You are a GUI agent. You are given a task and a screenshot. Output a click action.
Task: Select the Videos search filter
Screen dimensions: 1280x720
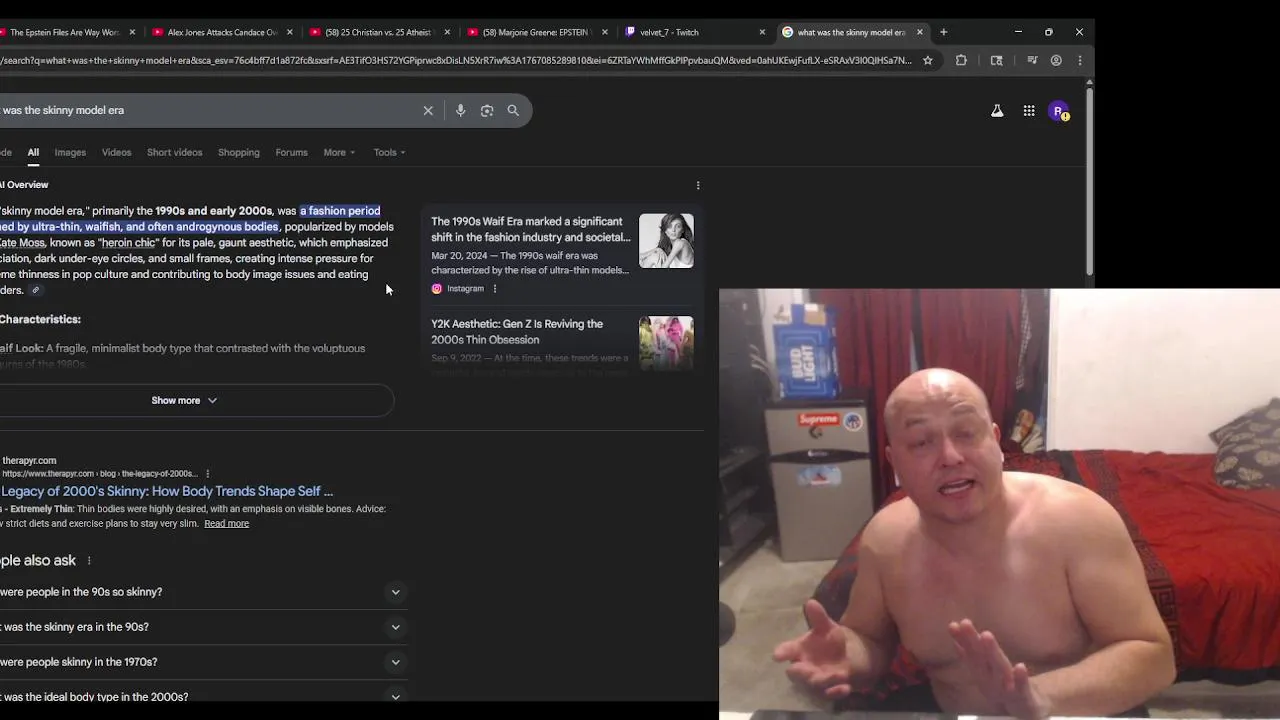[116, 153]
